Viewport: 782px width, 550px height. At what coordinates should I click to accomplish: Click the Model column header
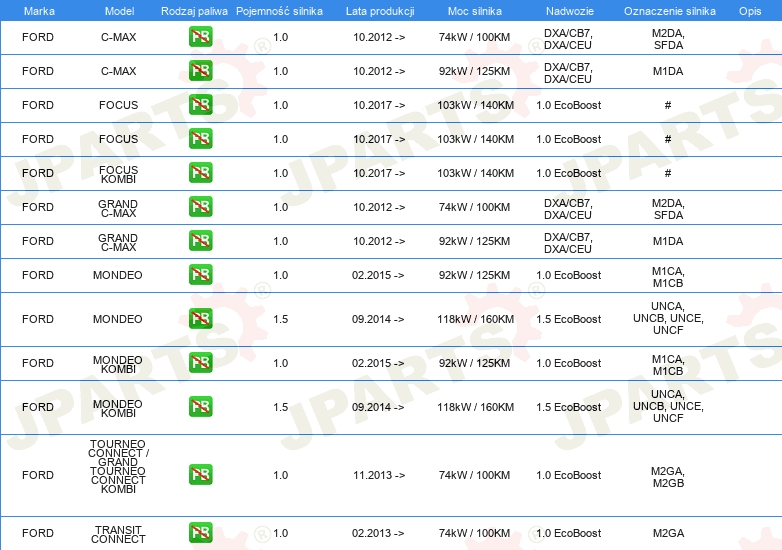click(119, 10)
